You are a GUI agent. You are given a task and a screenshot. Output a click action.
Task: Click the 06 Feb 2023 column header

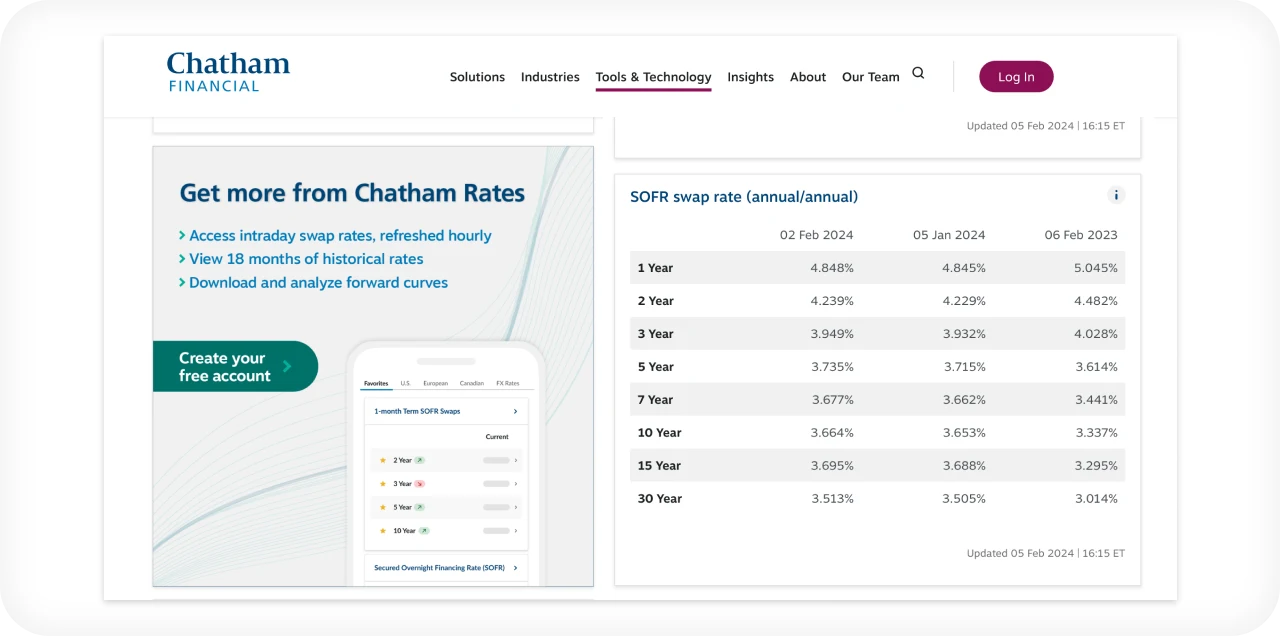(1081, 235)
